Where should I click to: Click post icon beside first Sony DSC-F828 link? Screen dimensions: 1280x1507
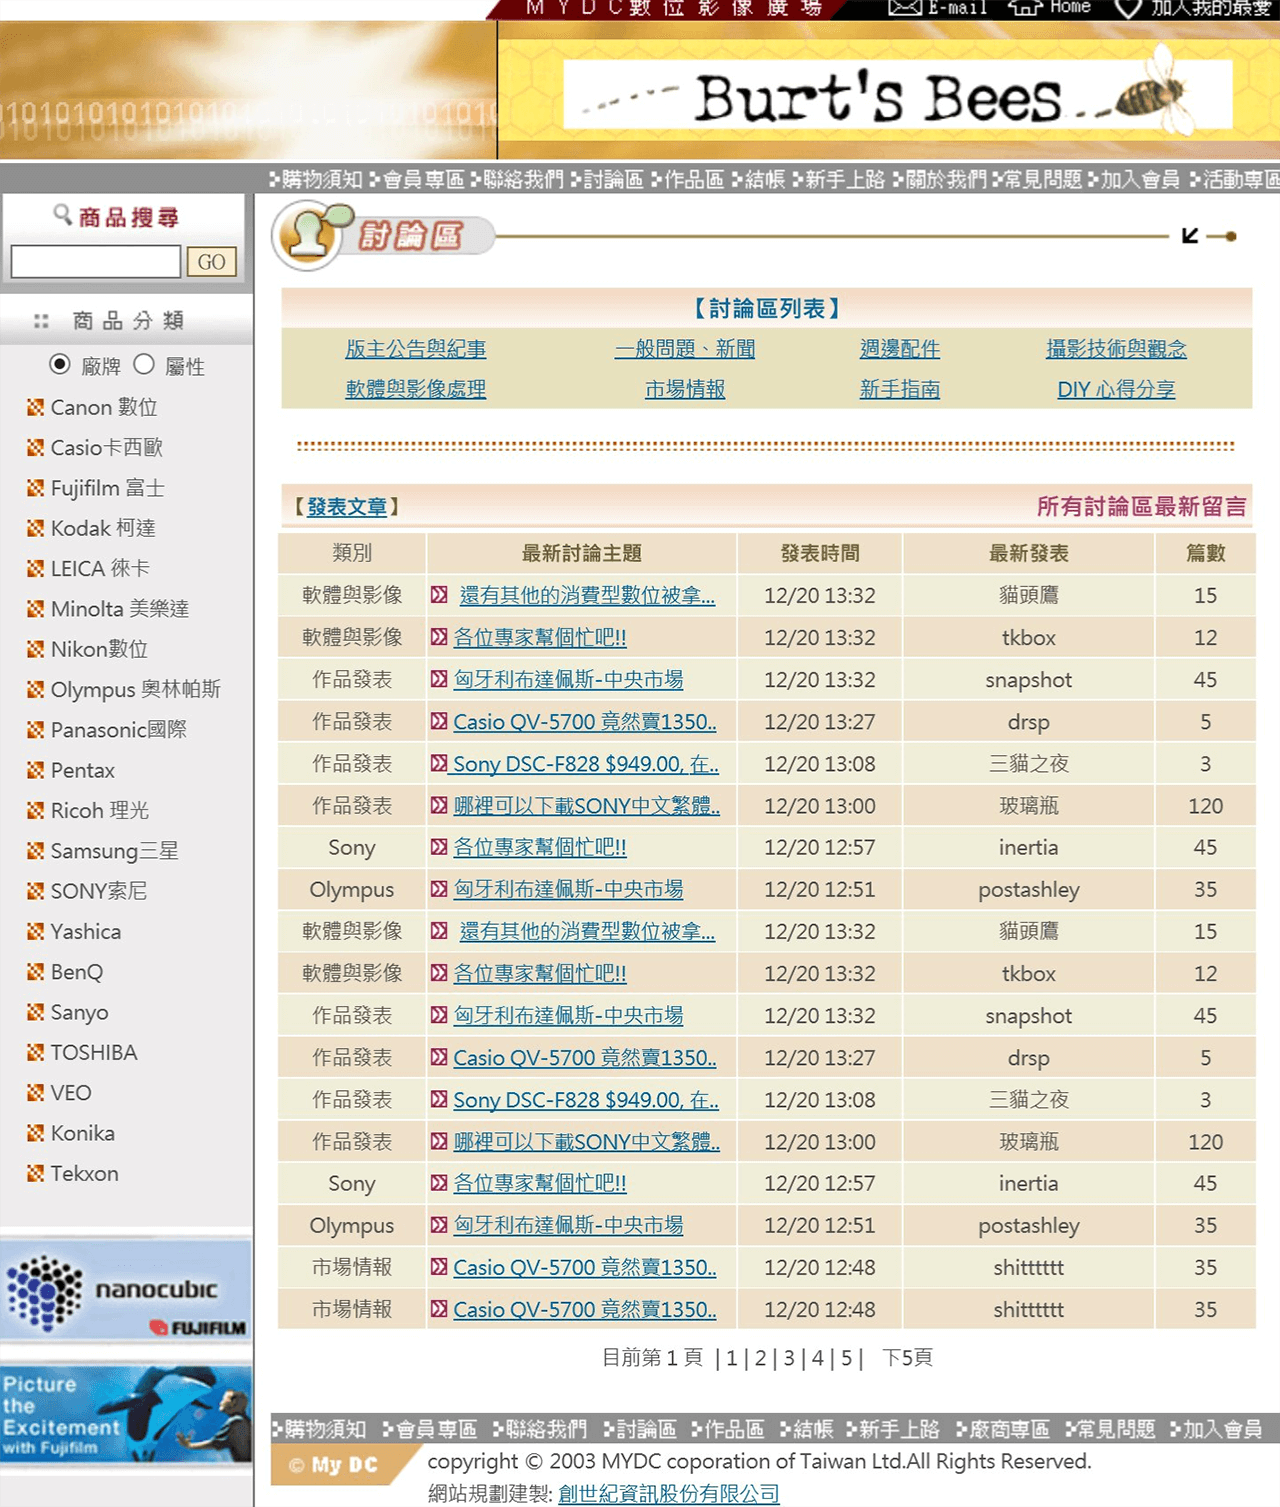(x=439, y=763)
